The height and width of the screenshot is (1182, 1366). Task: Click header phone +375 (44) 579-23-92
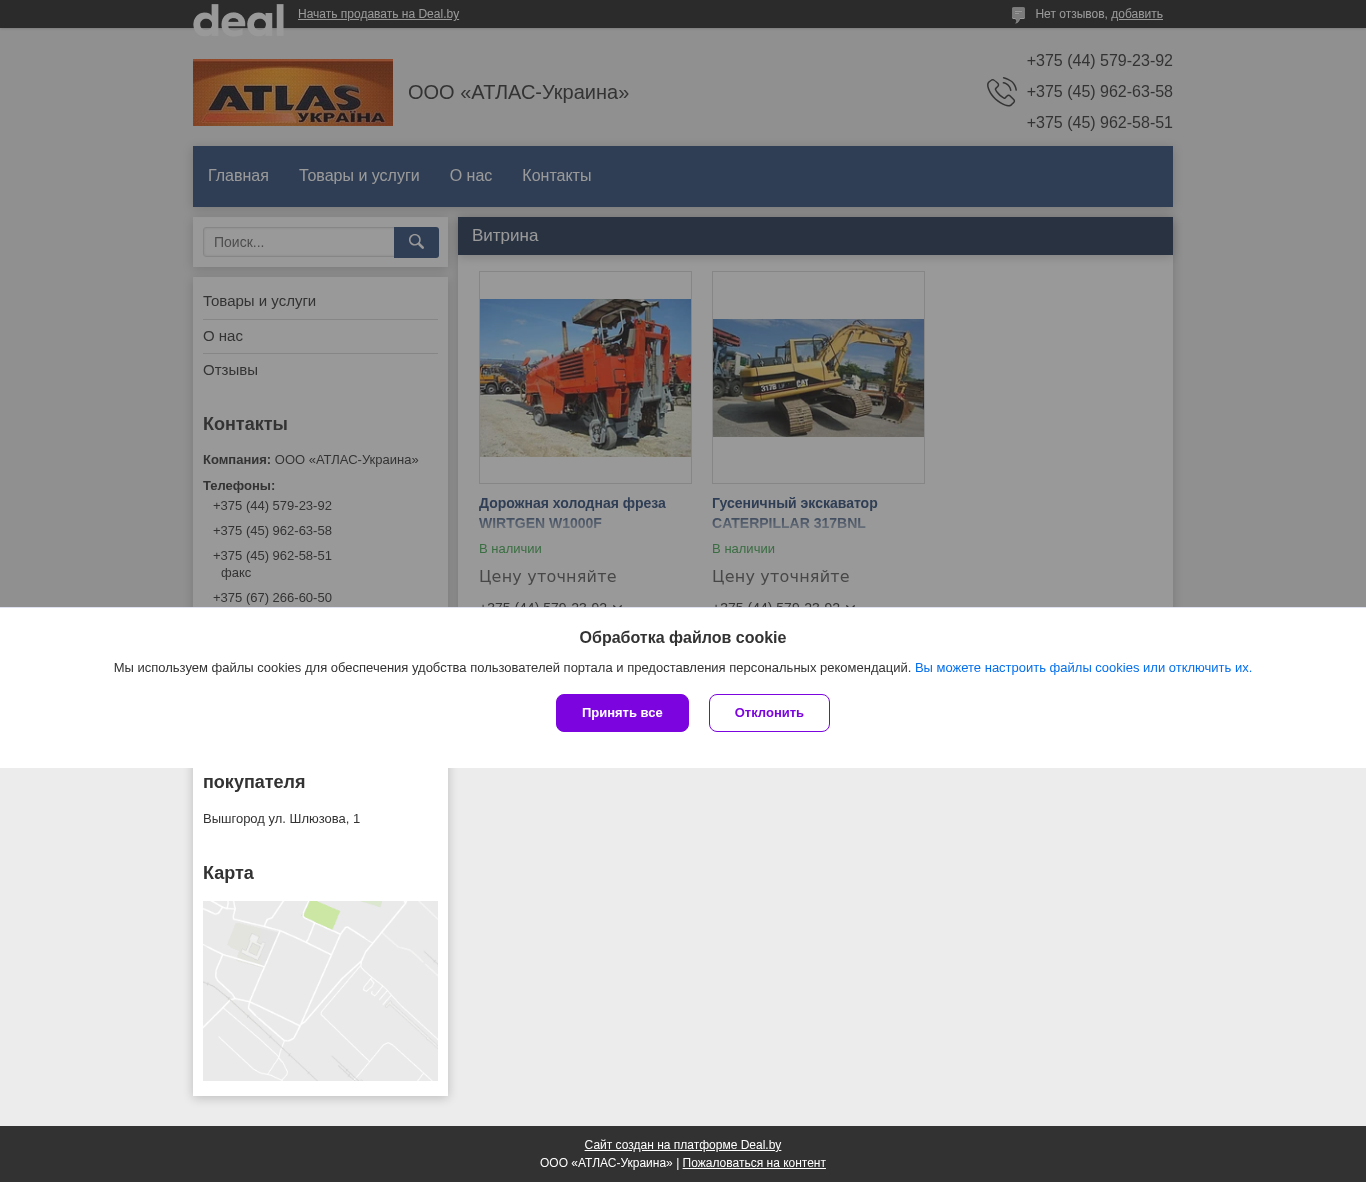coord(1099,61)
